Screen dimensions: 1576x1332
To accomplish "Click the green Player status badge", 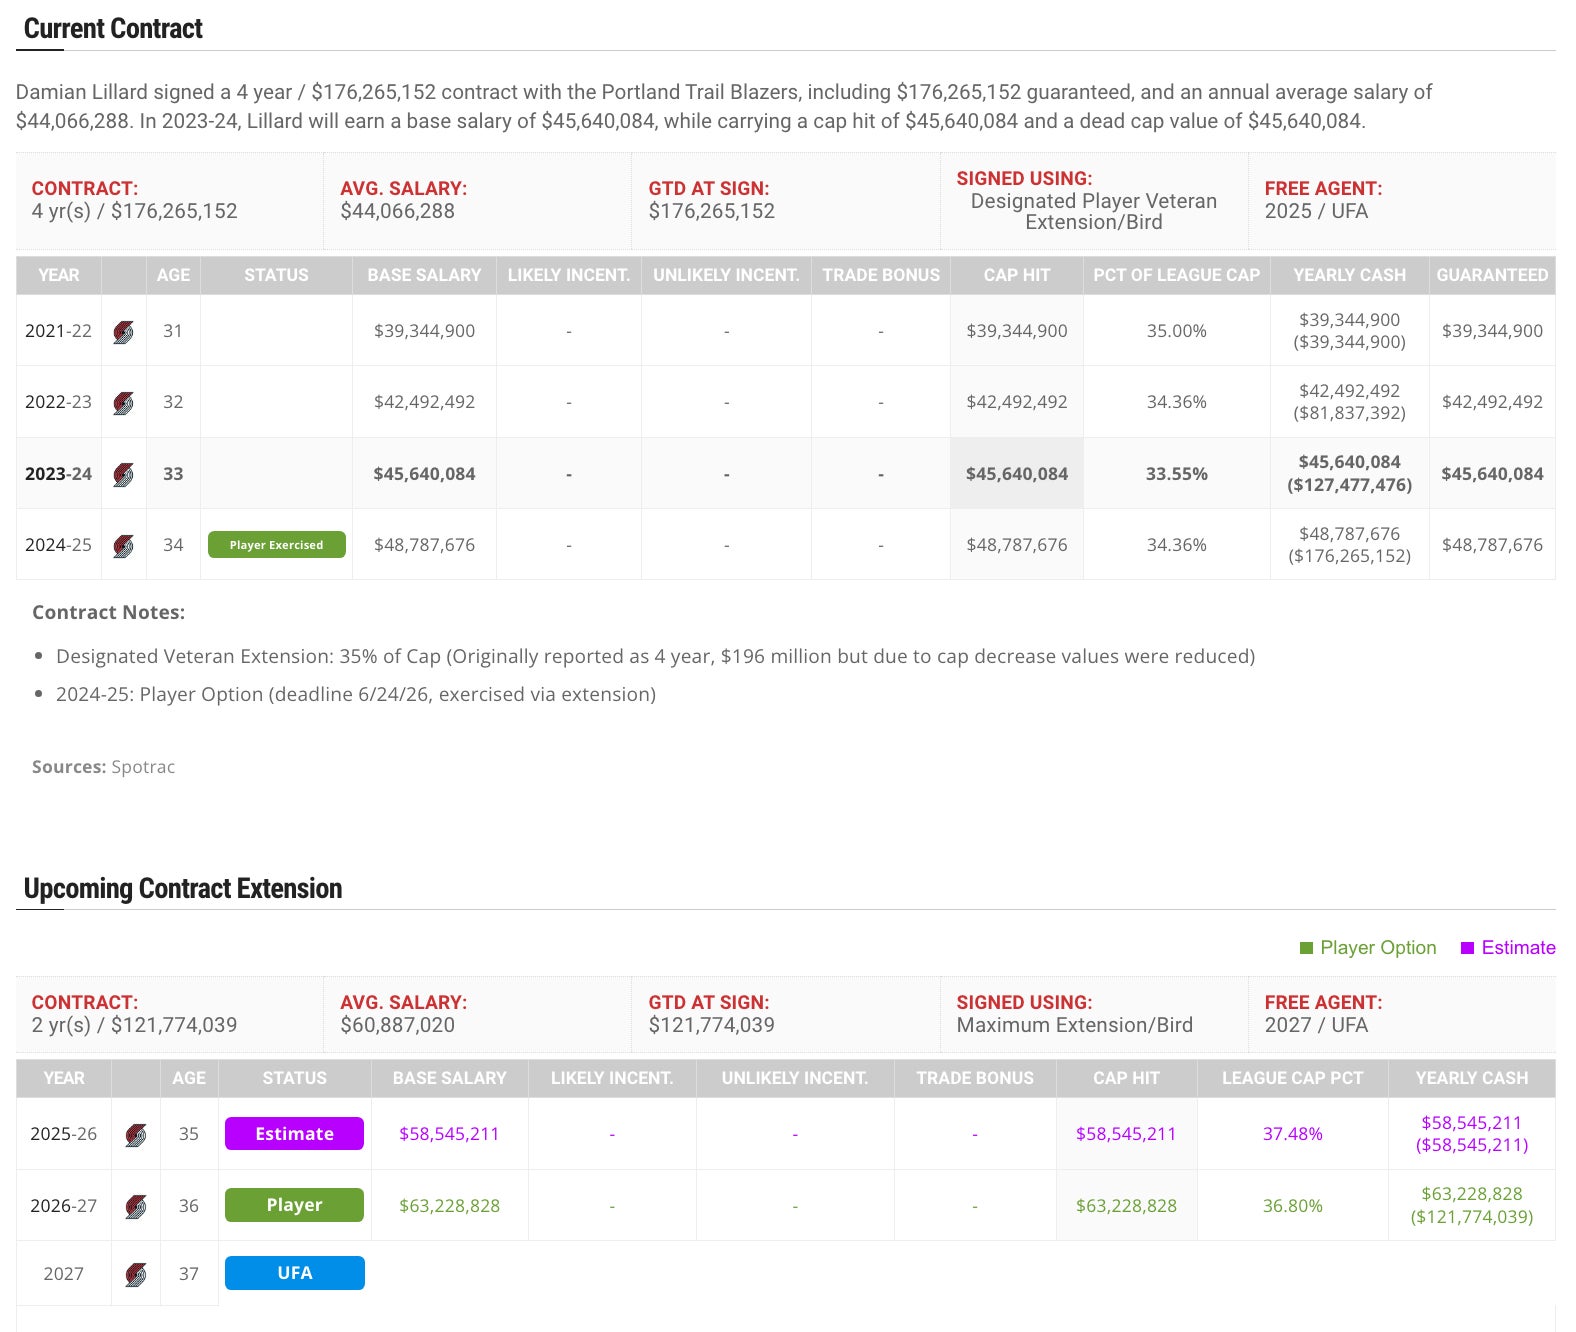I will (x=294, y=1205).
